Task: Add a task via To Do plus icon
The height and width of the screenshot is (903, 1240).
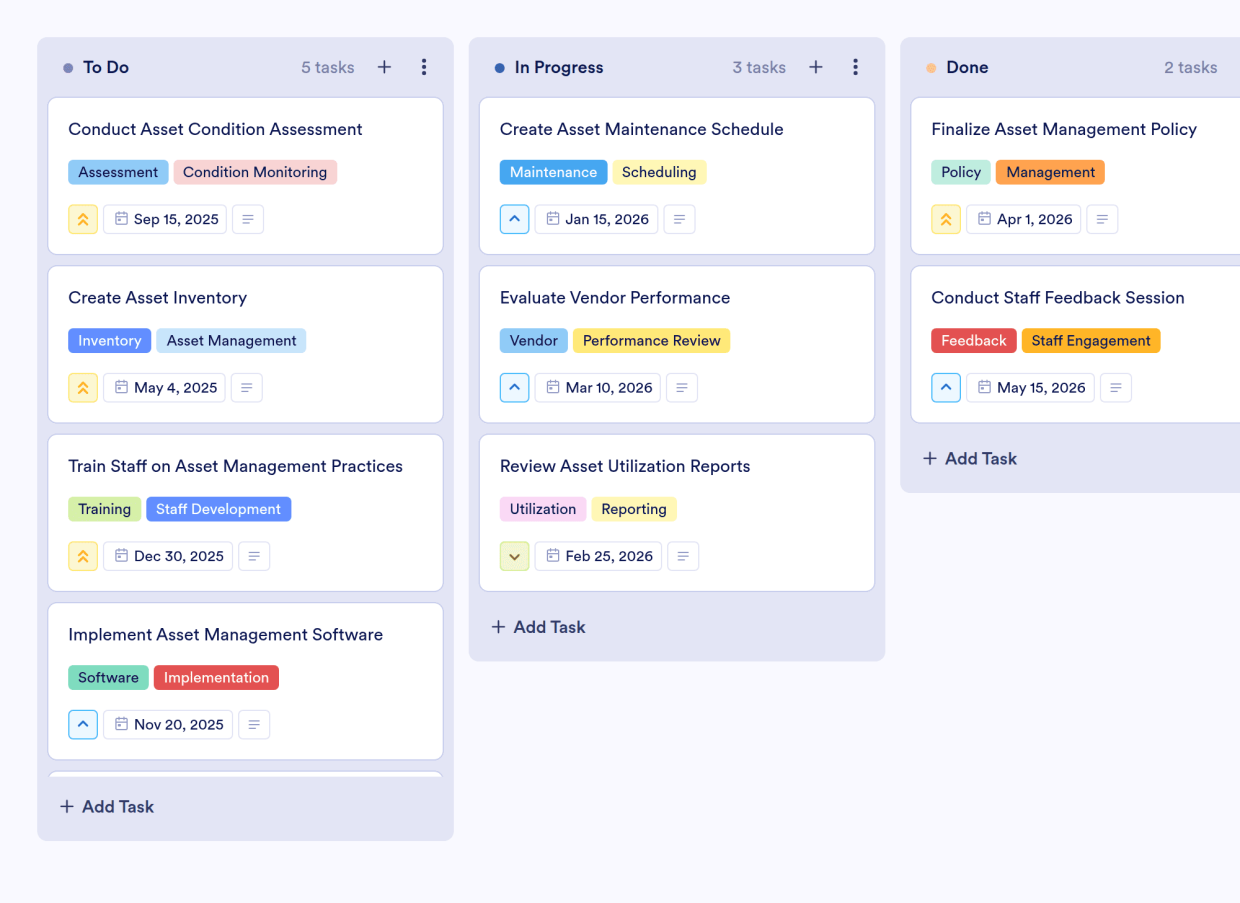Action: (x=384, y=67)
